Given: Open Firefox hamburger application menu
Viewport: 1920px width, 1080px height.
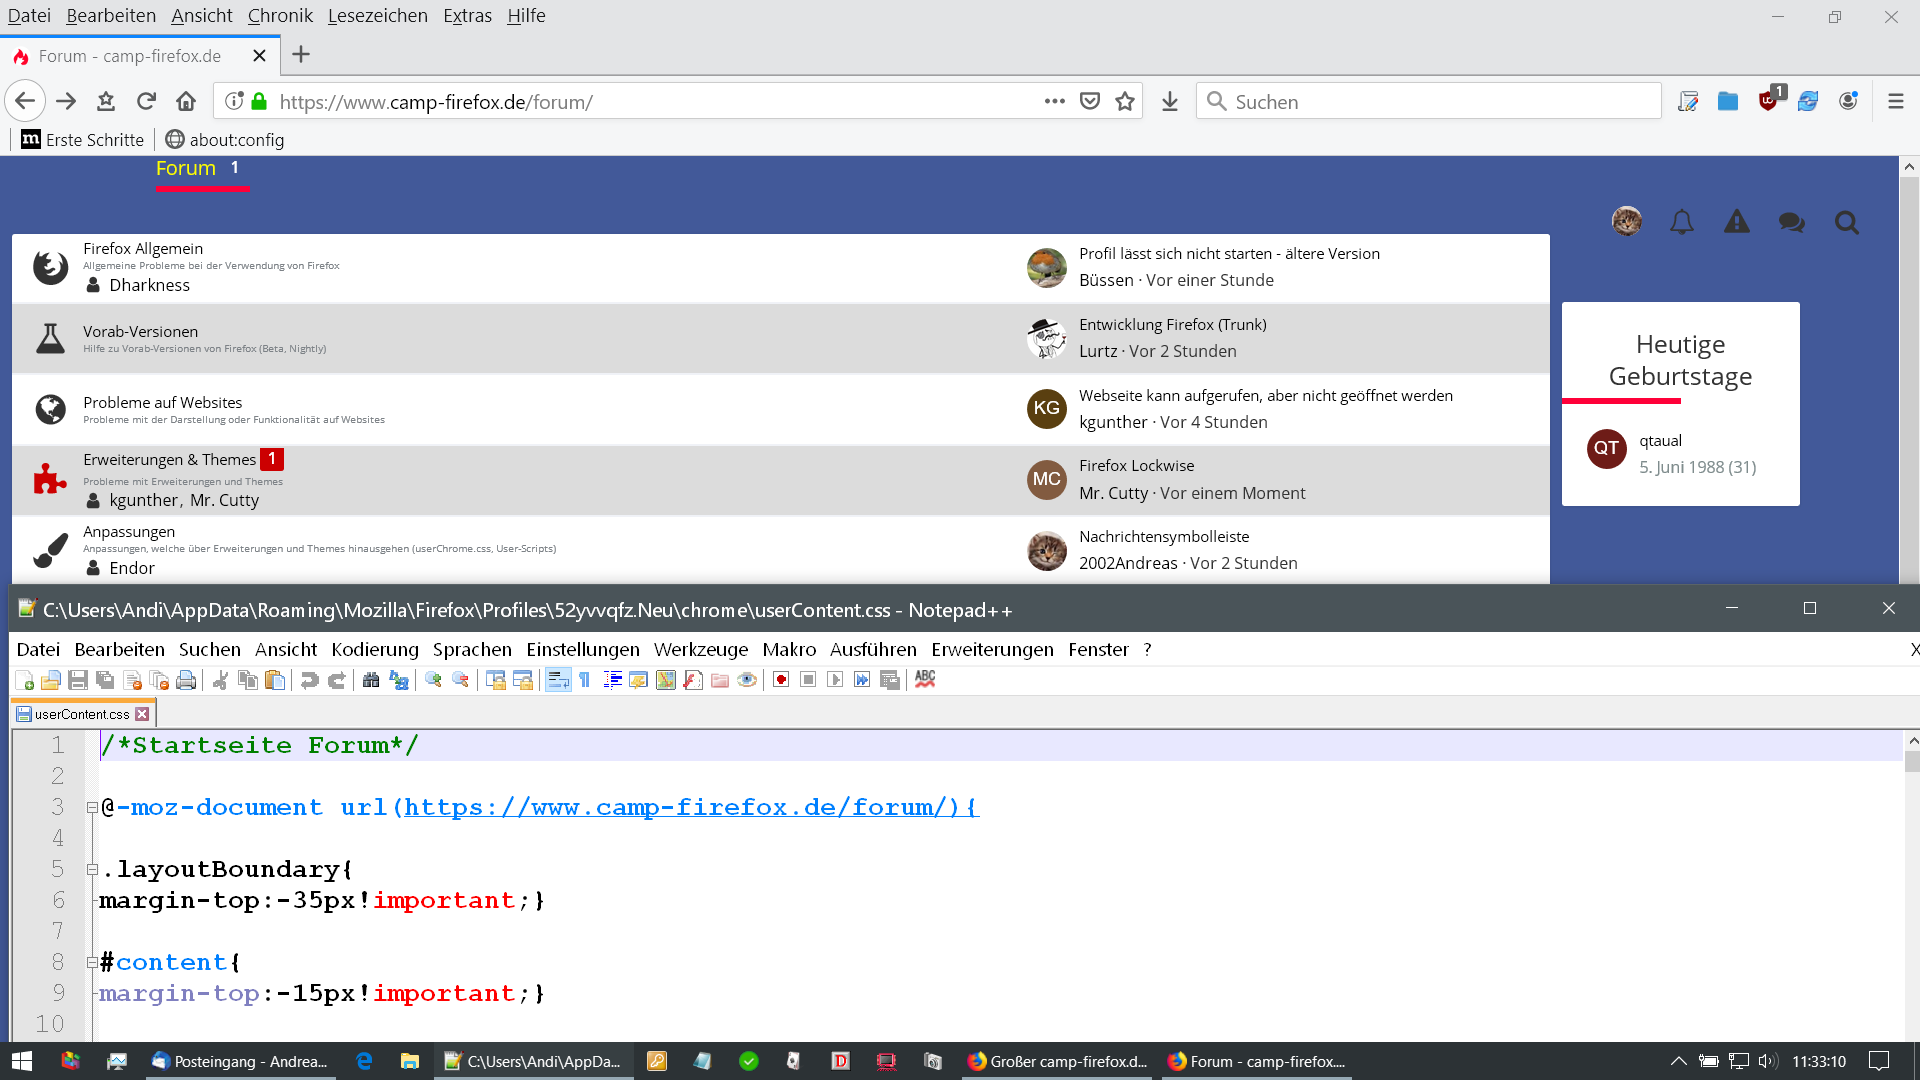Looking at the screenshot, I should point(1895,102).
